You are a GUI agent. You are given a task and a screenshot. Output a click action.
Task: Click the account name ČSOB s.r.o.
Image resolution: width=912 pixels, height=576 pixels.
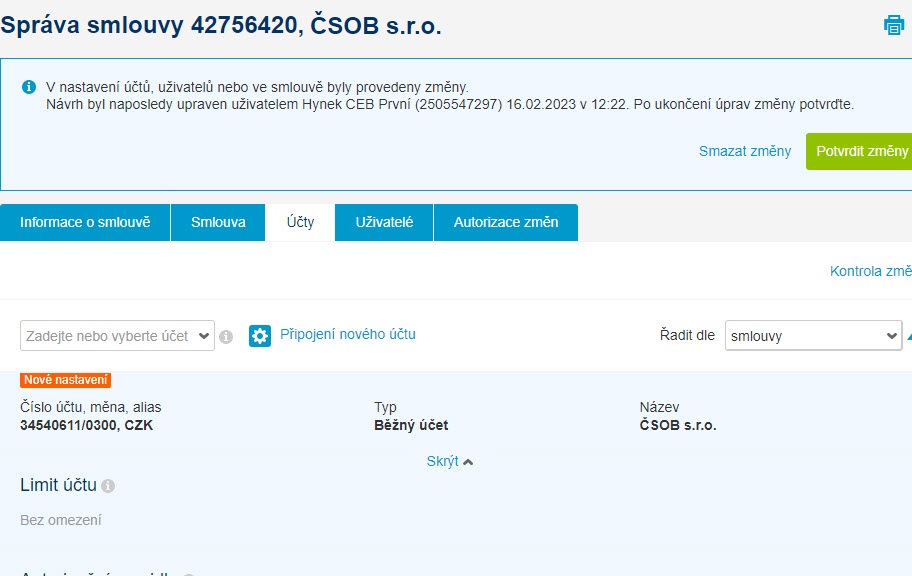[x=678, y=425]
